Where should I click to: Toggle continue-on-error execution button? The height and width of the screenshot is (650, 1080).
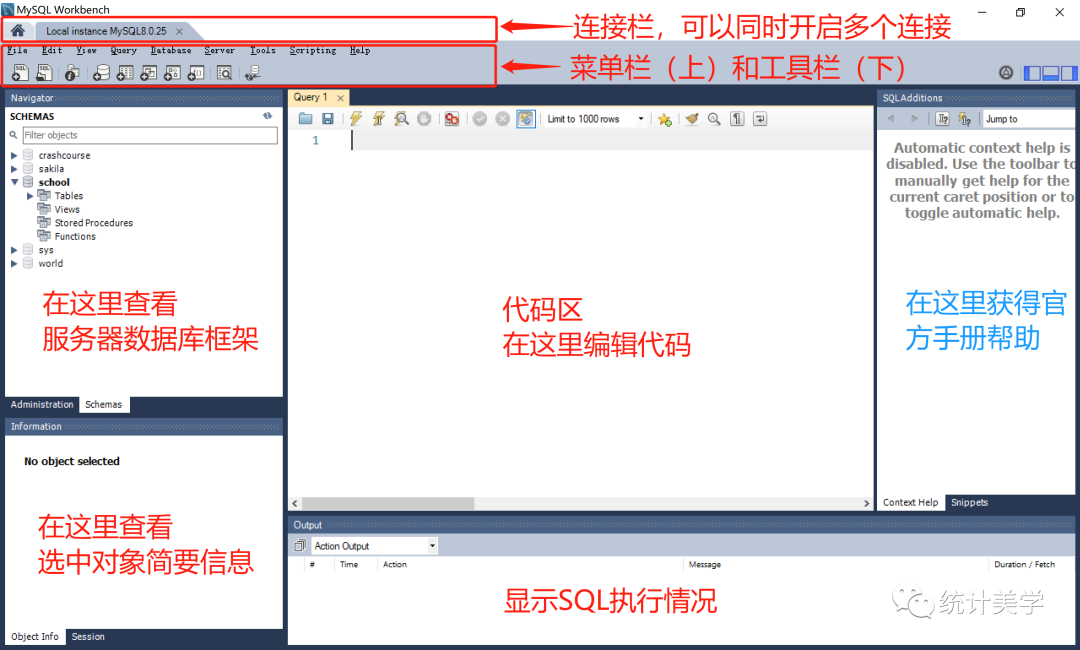452,119
